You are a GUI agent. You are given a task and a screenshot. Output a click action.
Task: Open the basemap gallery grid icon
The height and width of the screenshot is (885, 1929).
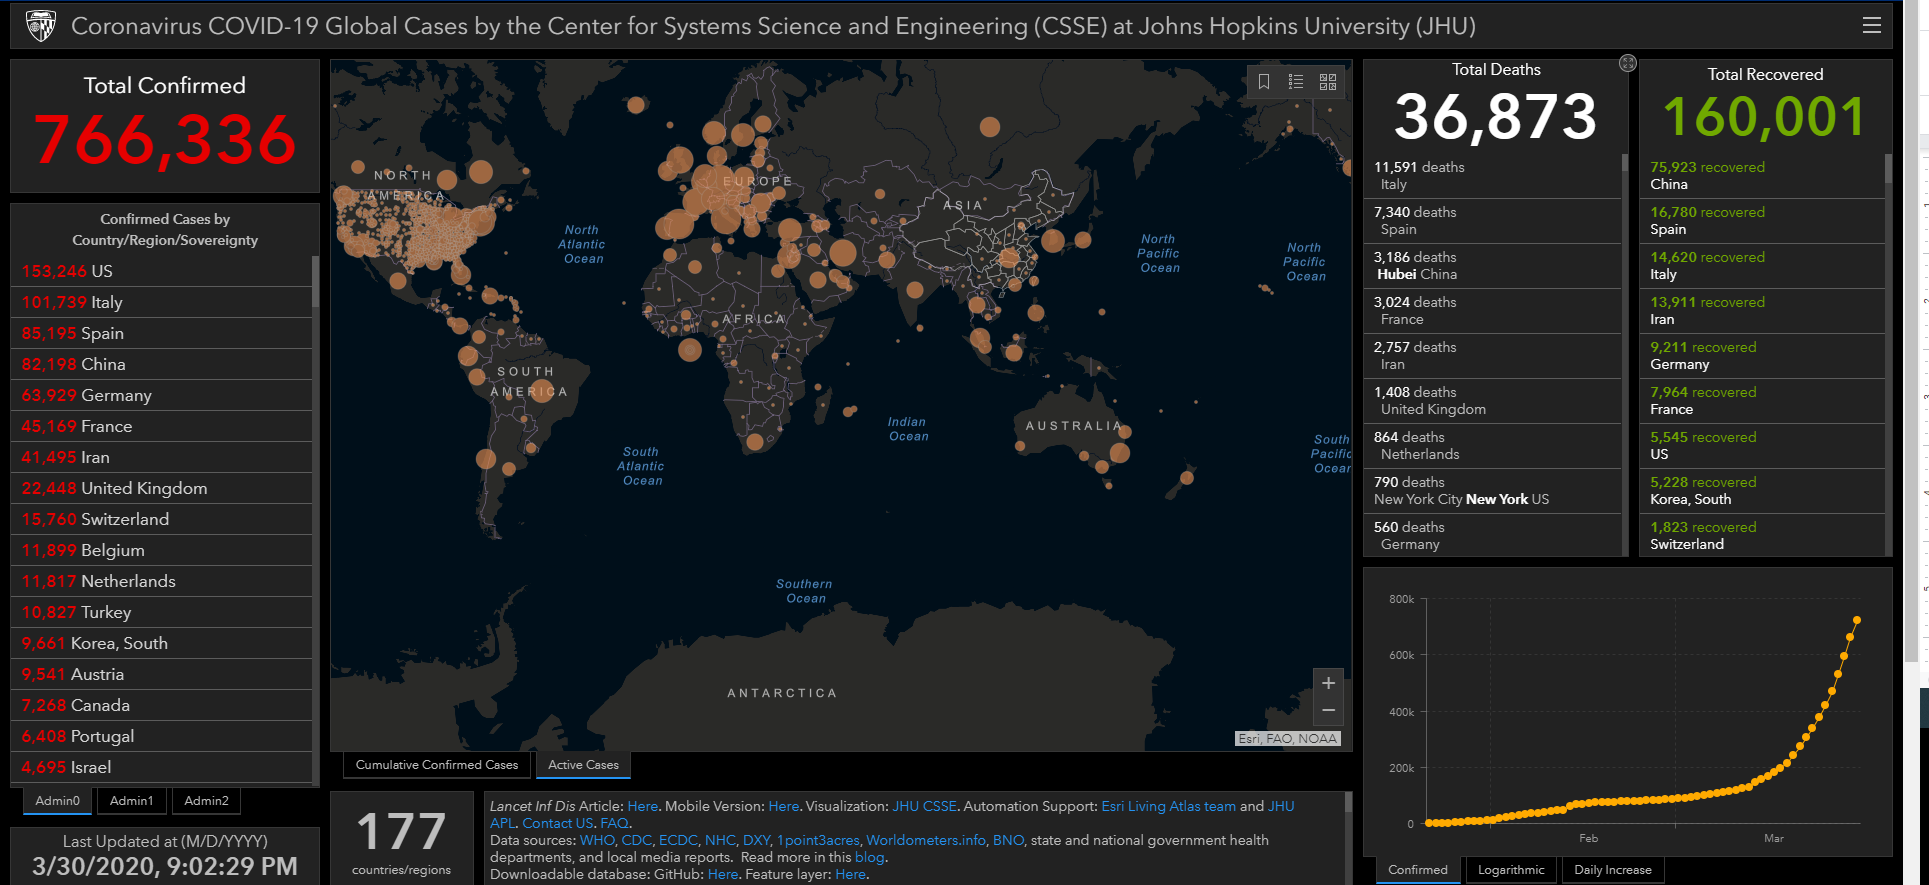tap(1328, 82)
